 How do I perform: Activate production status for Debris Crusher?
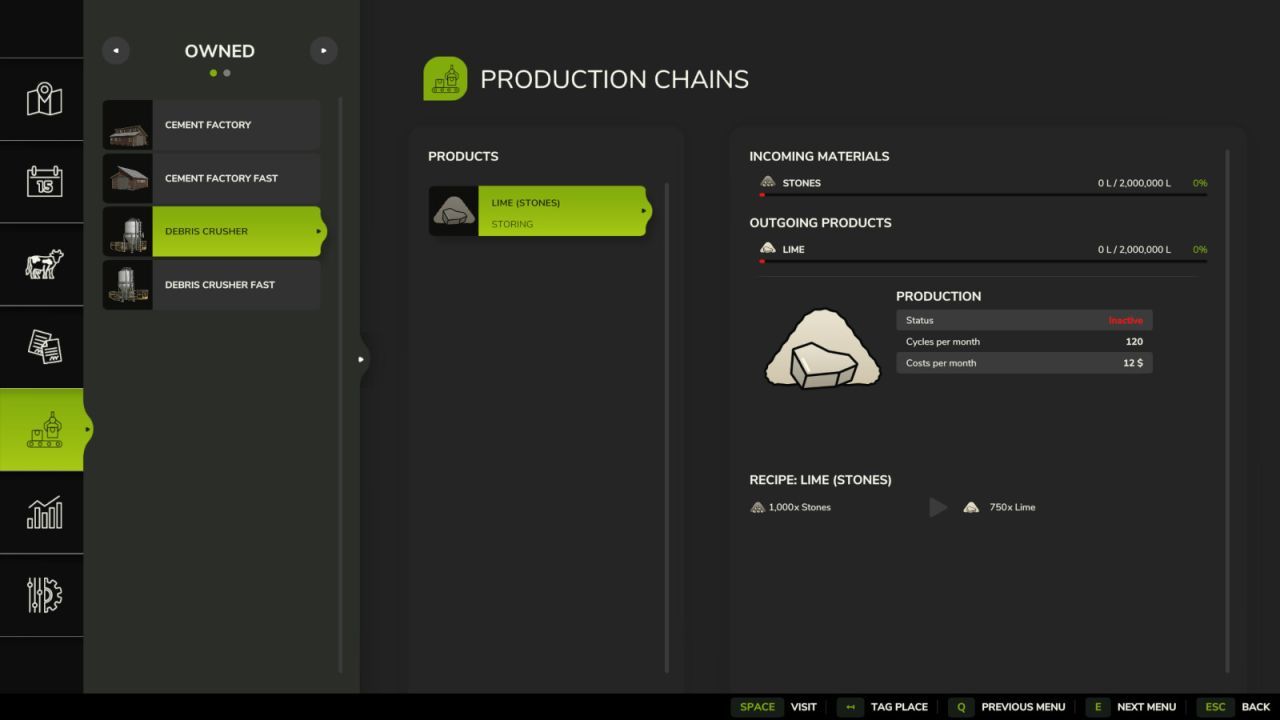pos(1024,320)
